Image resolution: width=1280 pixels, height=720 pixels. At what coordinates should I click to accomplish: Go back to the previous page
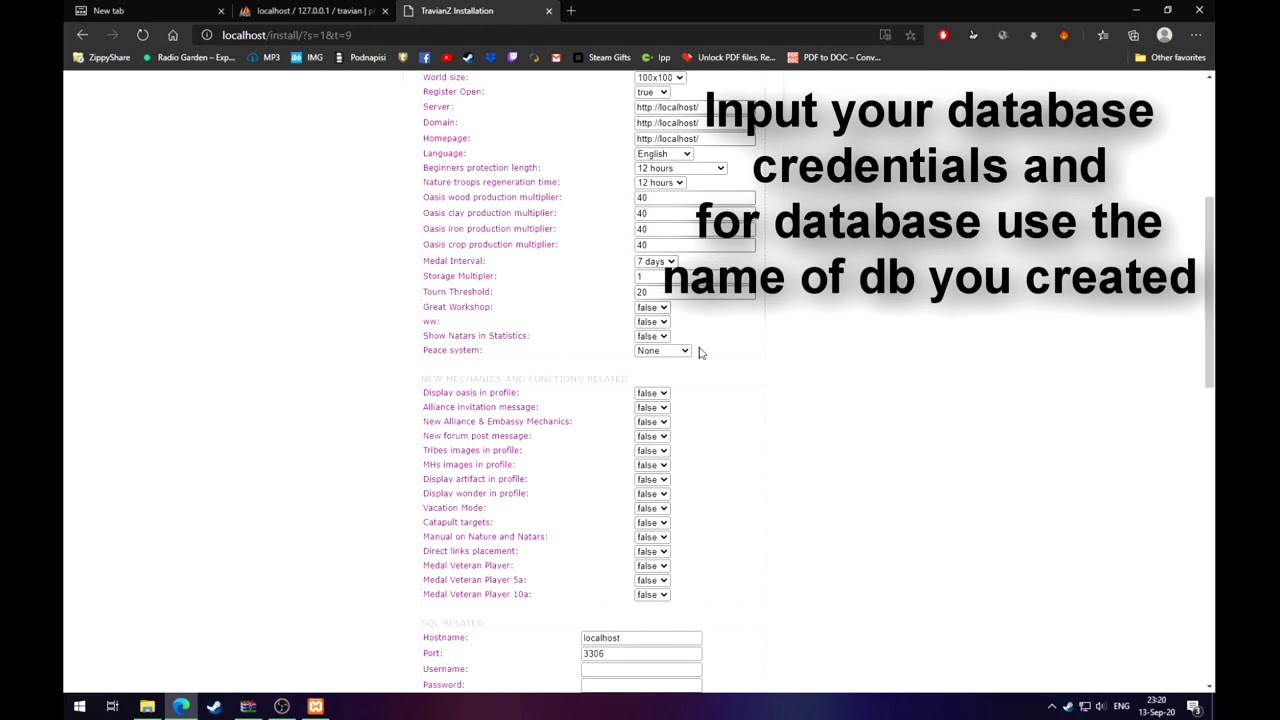(x=82, y=35)
